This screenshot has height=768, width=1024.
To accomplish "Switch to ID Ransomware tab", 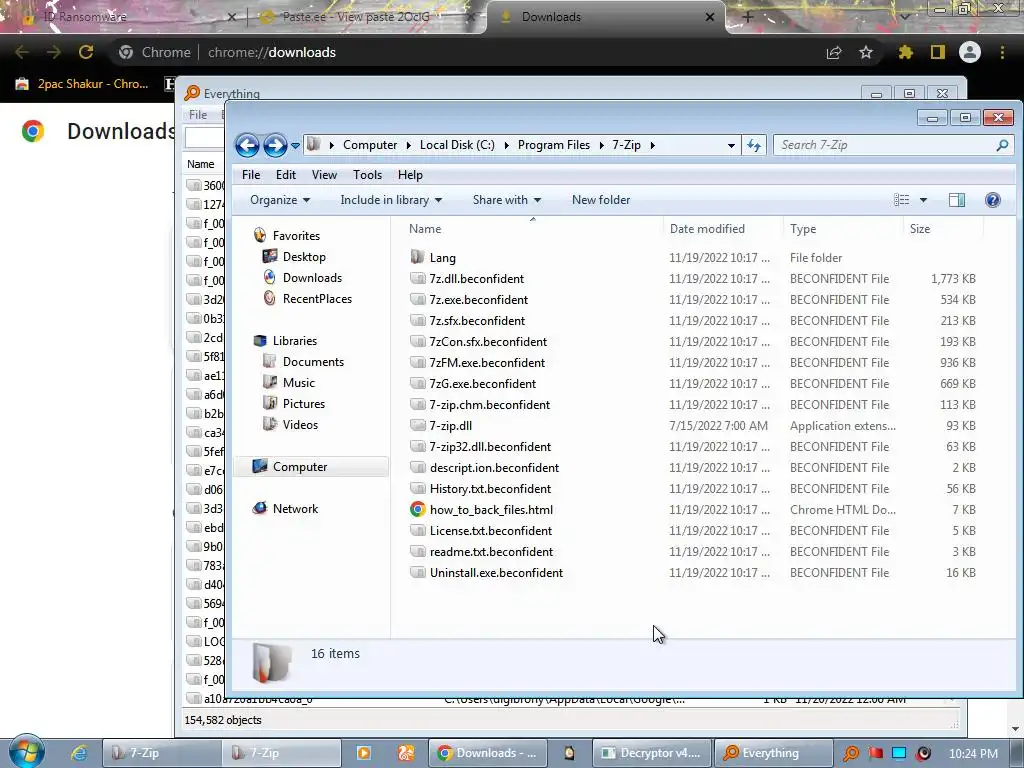I will (127, 17).
